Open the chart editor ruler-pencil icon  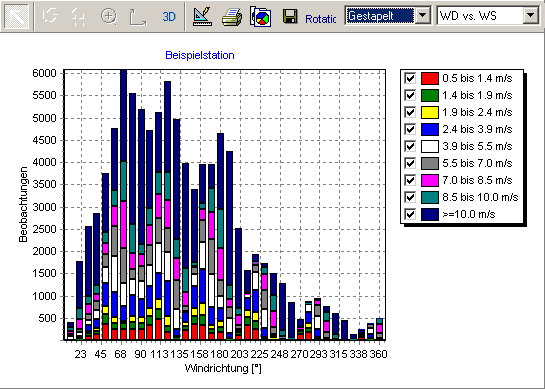[x=202, y=16]
